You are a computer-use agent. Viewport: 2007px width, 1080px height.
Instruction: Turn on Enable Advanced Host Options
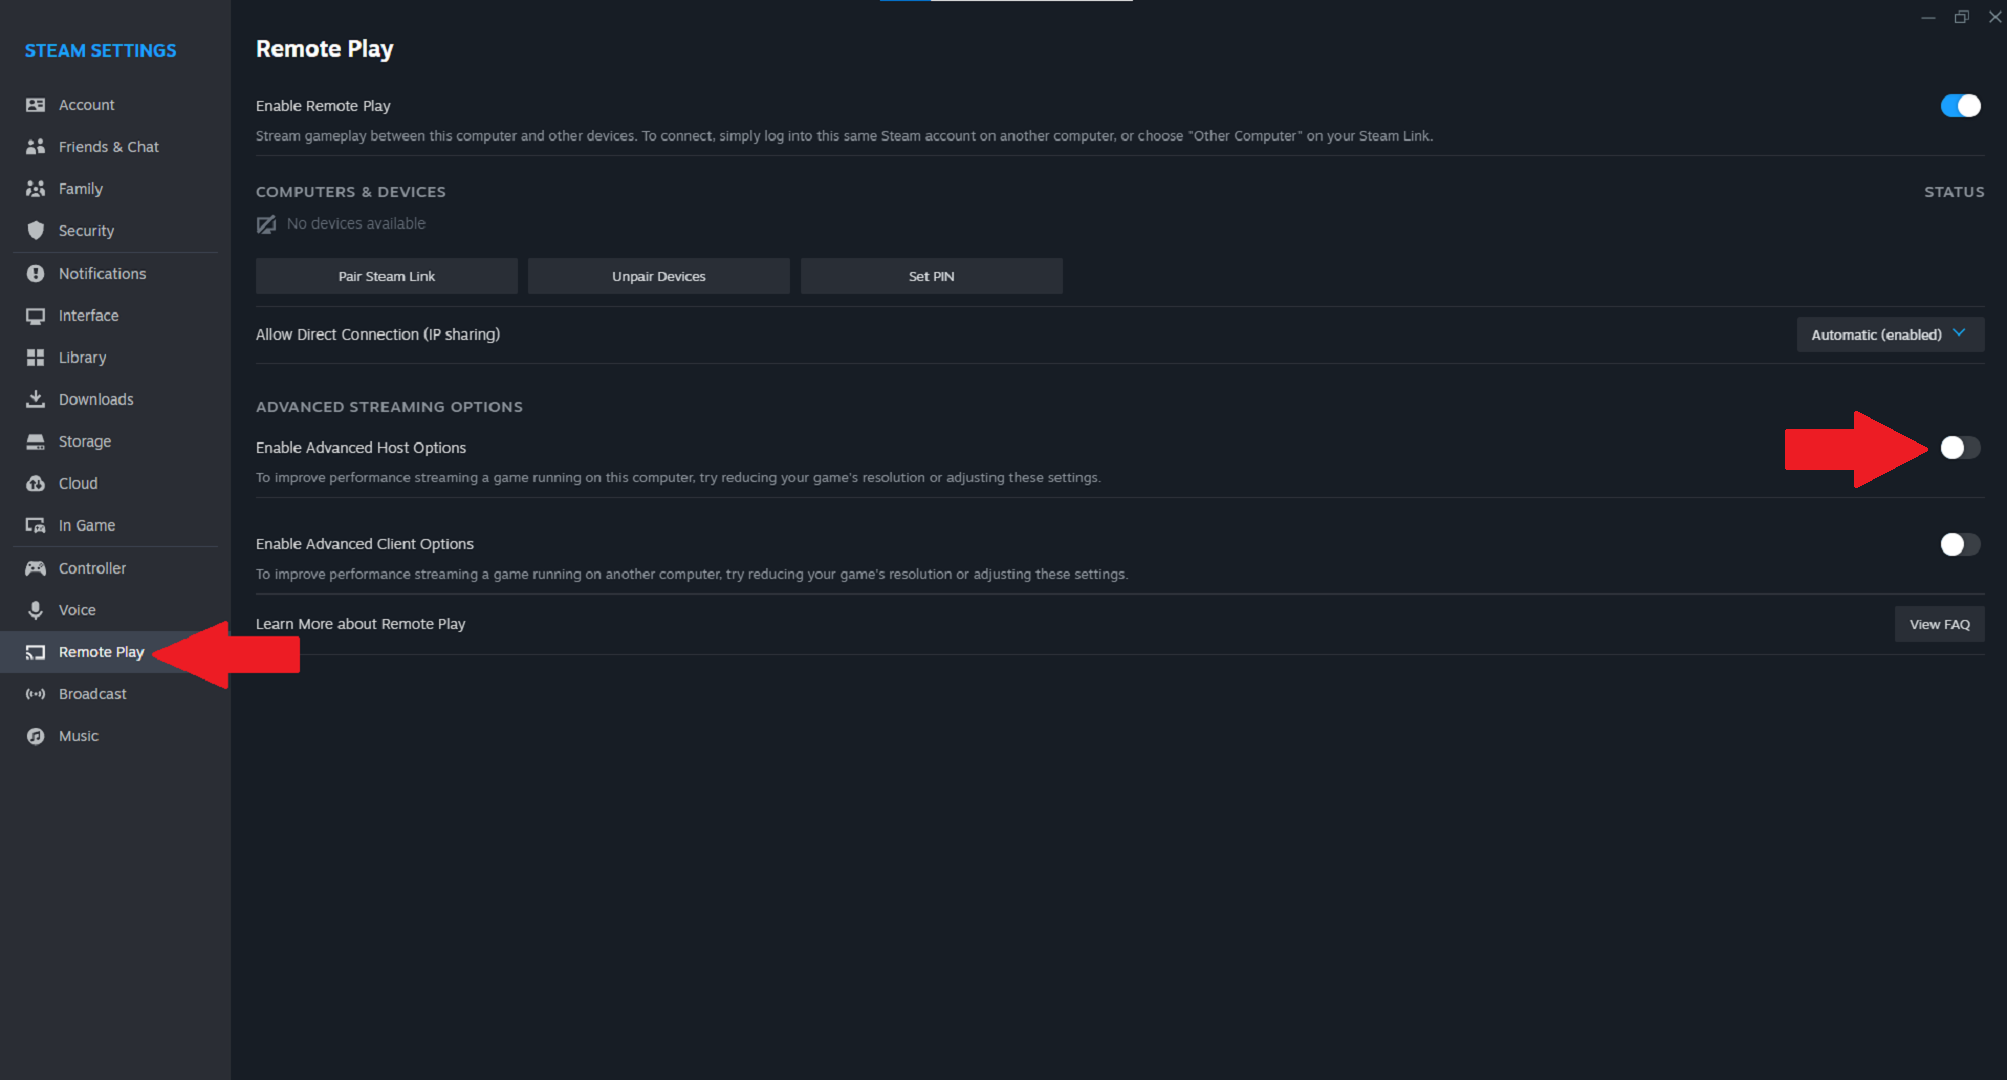(1959, 448)
